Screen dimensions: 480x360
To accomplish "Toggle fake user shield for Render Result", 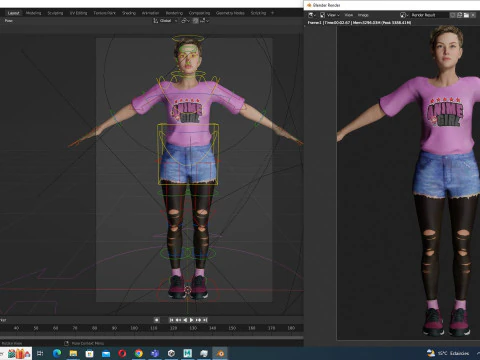I will pyautogui.click(x=452, y=15).
